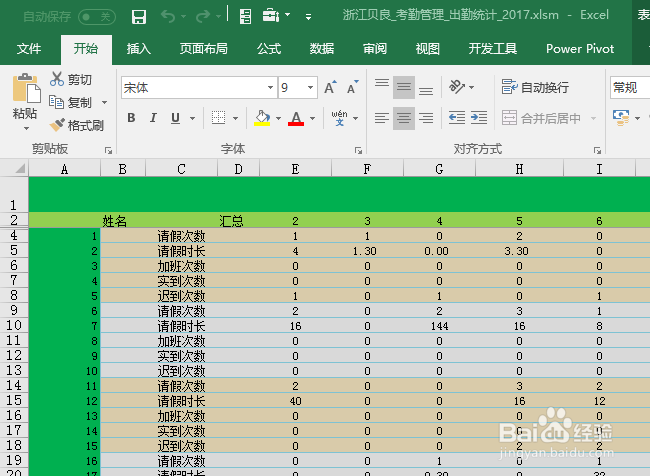Click the align right icon
Screen dimensions: 650x476
(x=426, y=118)
